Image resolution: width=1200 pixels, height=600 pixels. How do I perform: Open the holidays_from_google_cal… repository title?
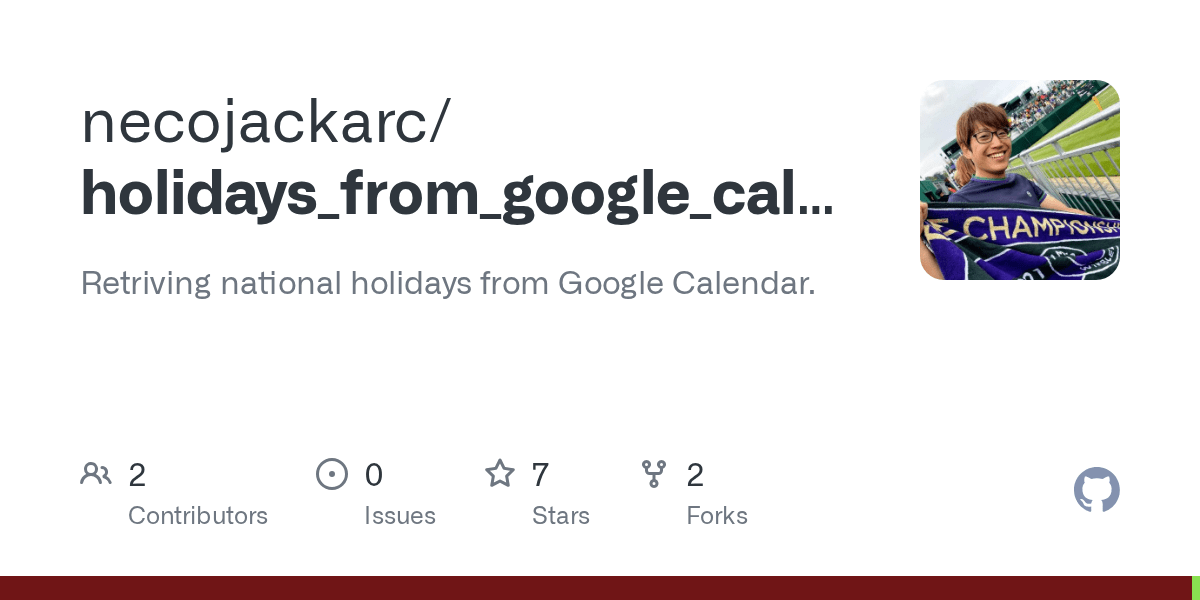coord(456,194)
